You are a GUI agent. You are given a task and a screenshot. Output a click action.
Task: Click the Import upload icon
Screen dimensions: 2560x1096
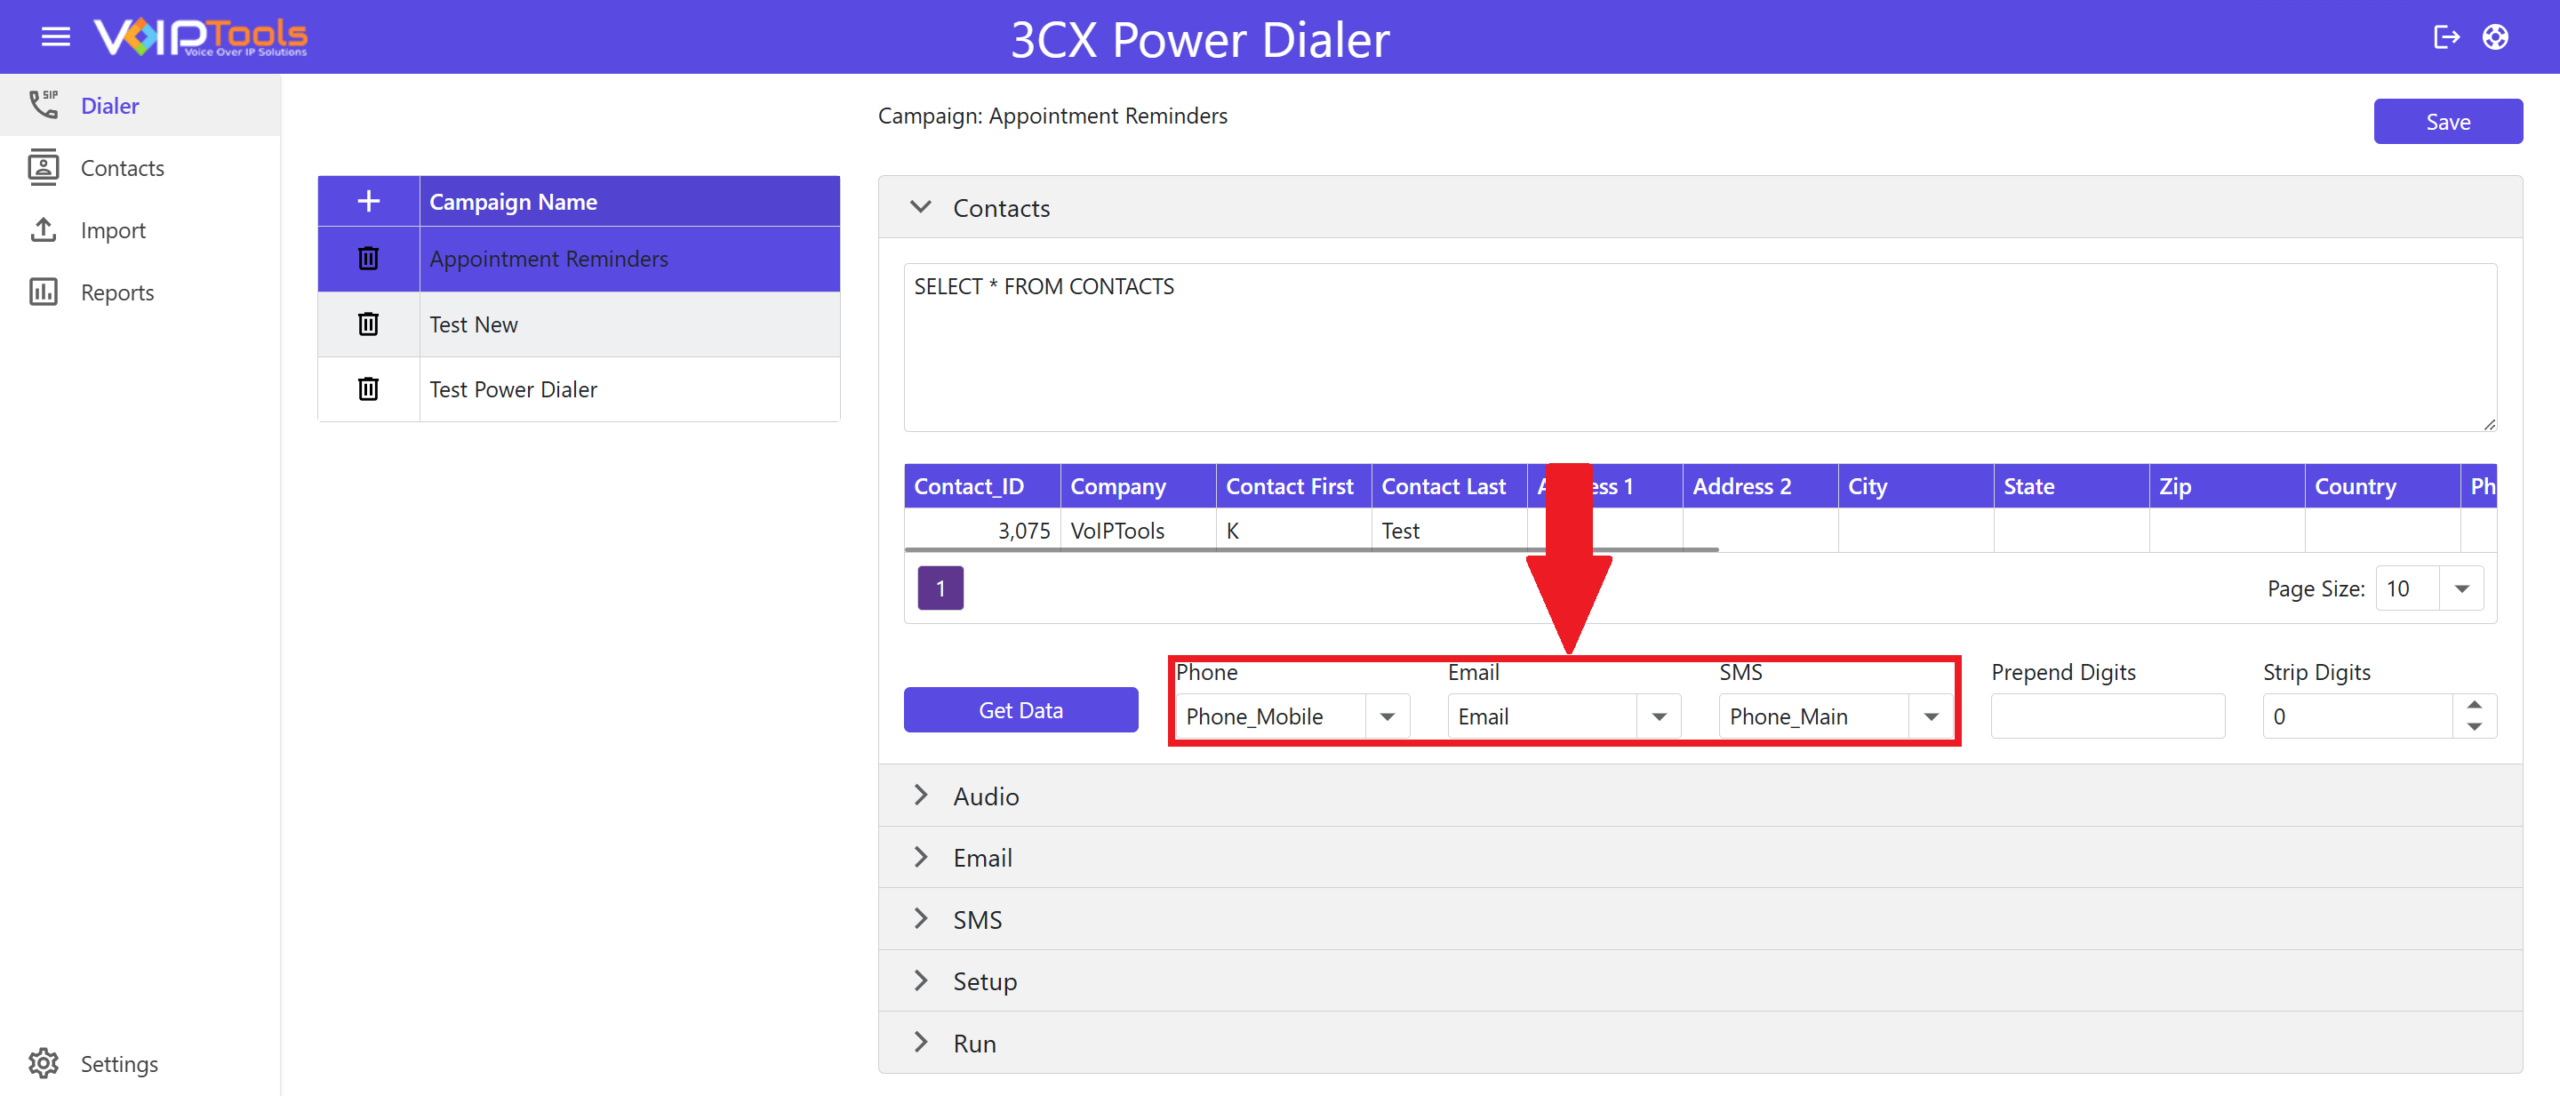point(44,230)
